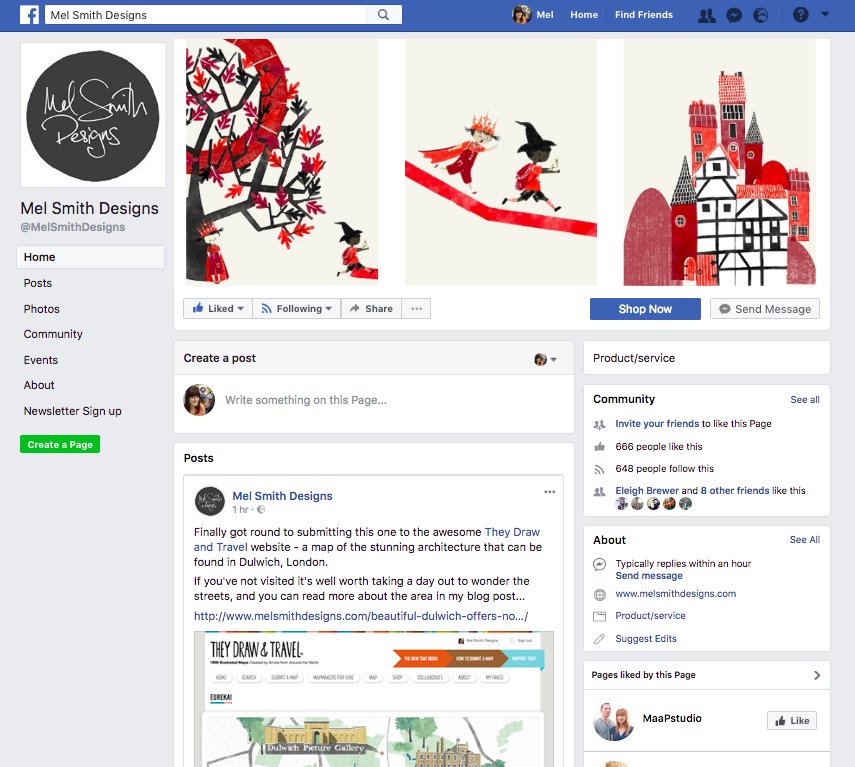Click Find Friends in the top bar
Viewport: 855px width, 767px height.
pyautogui.click(x=644, y=15)
